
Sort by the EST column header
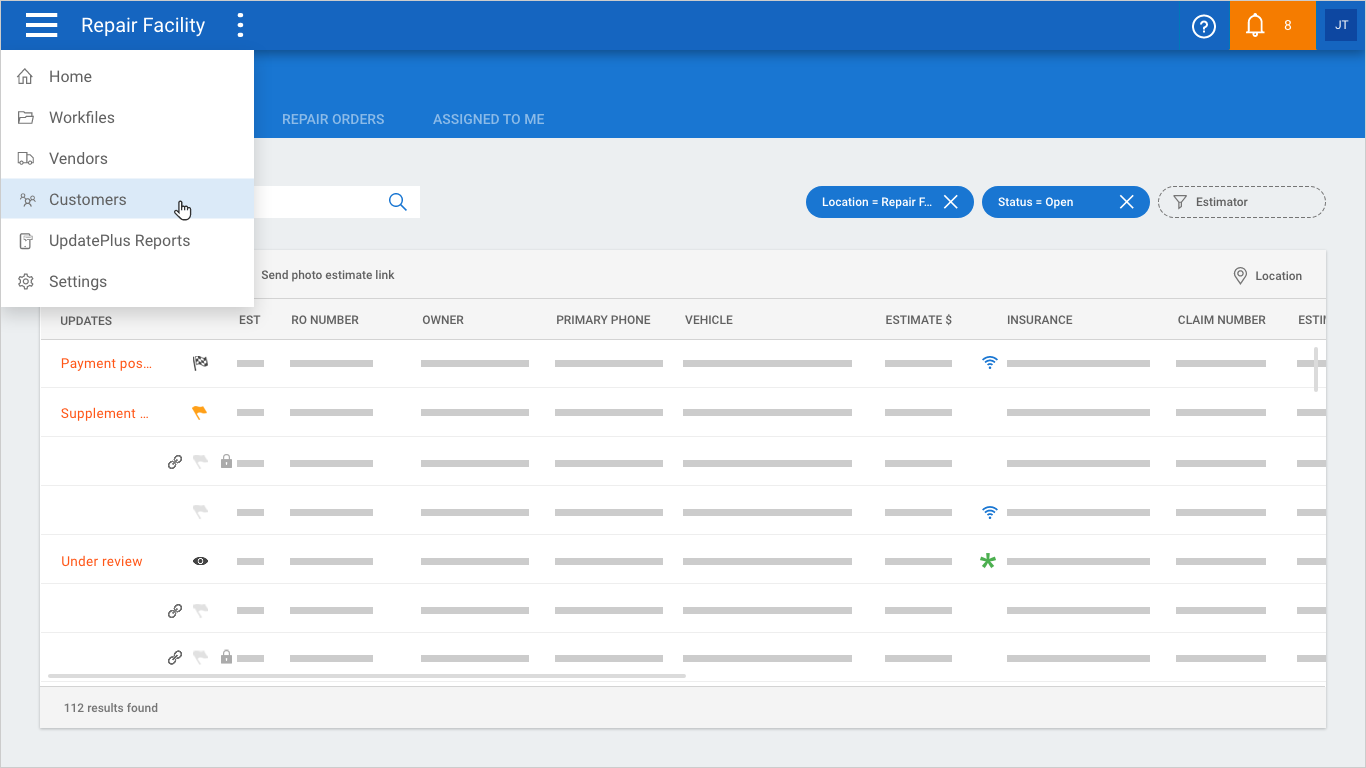click(x=250, y=320)
